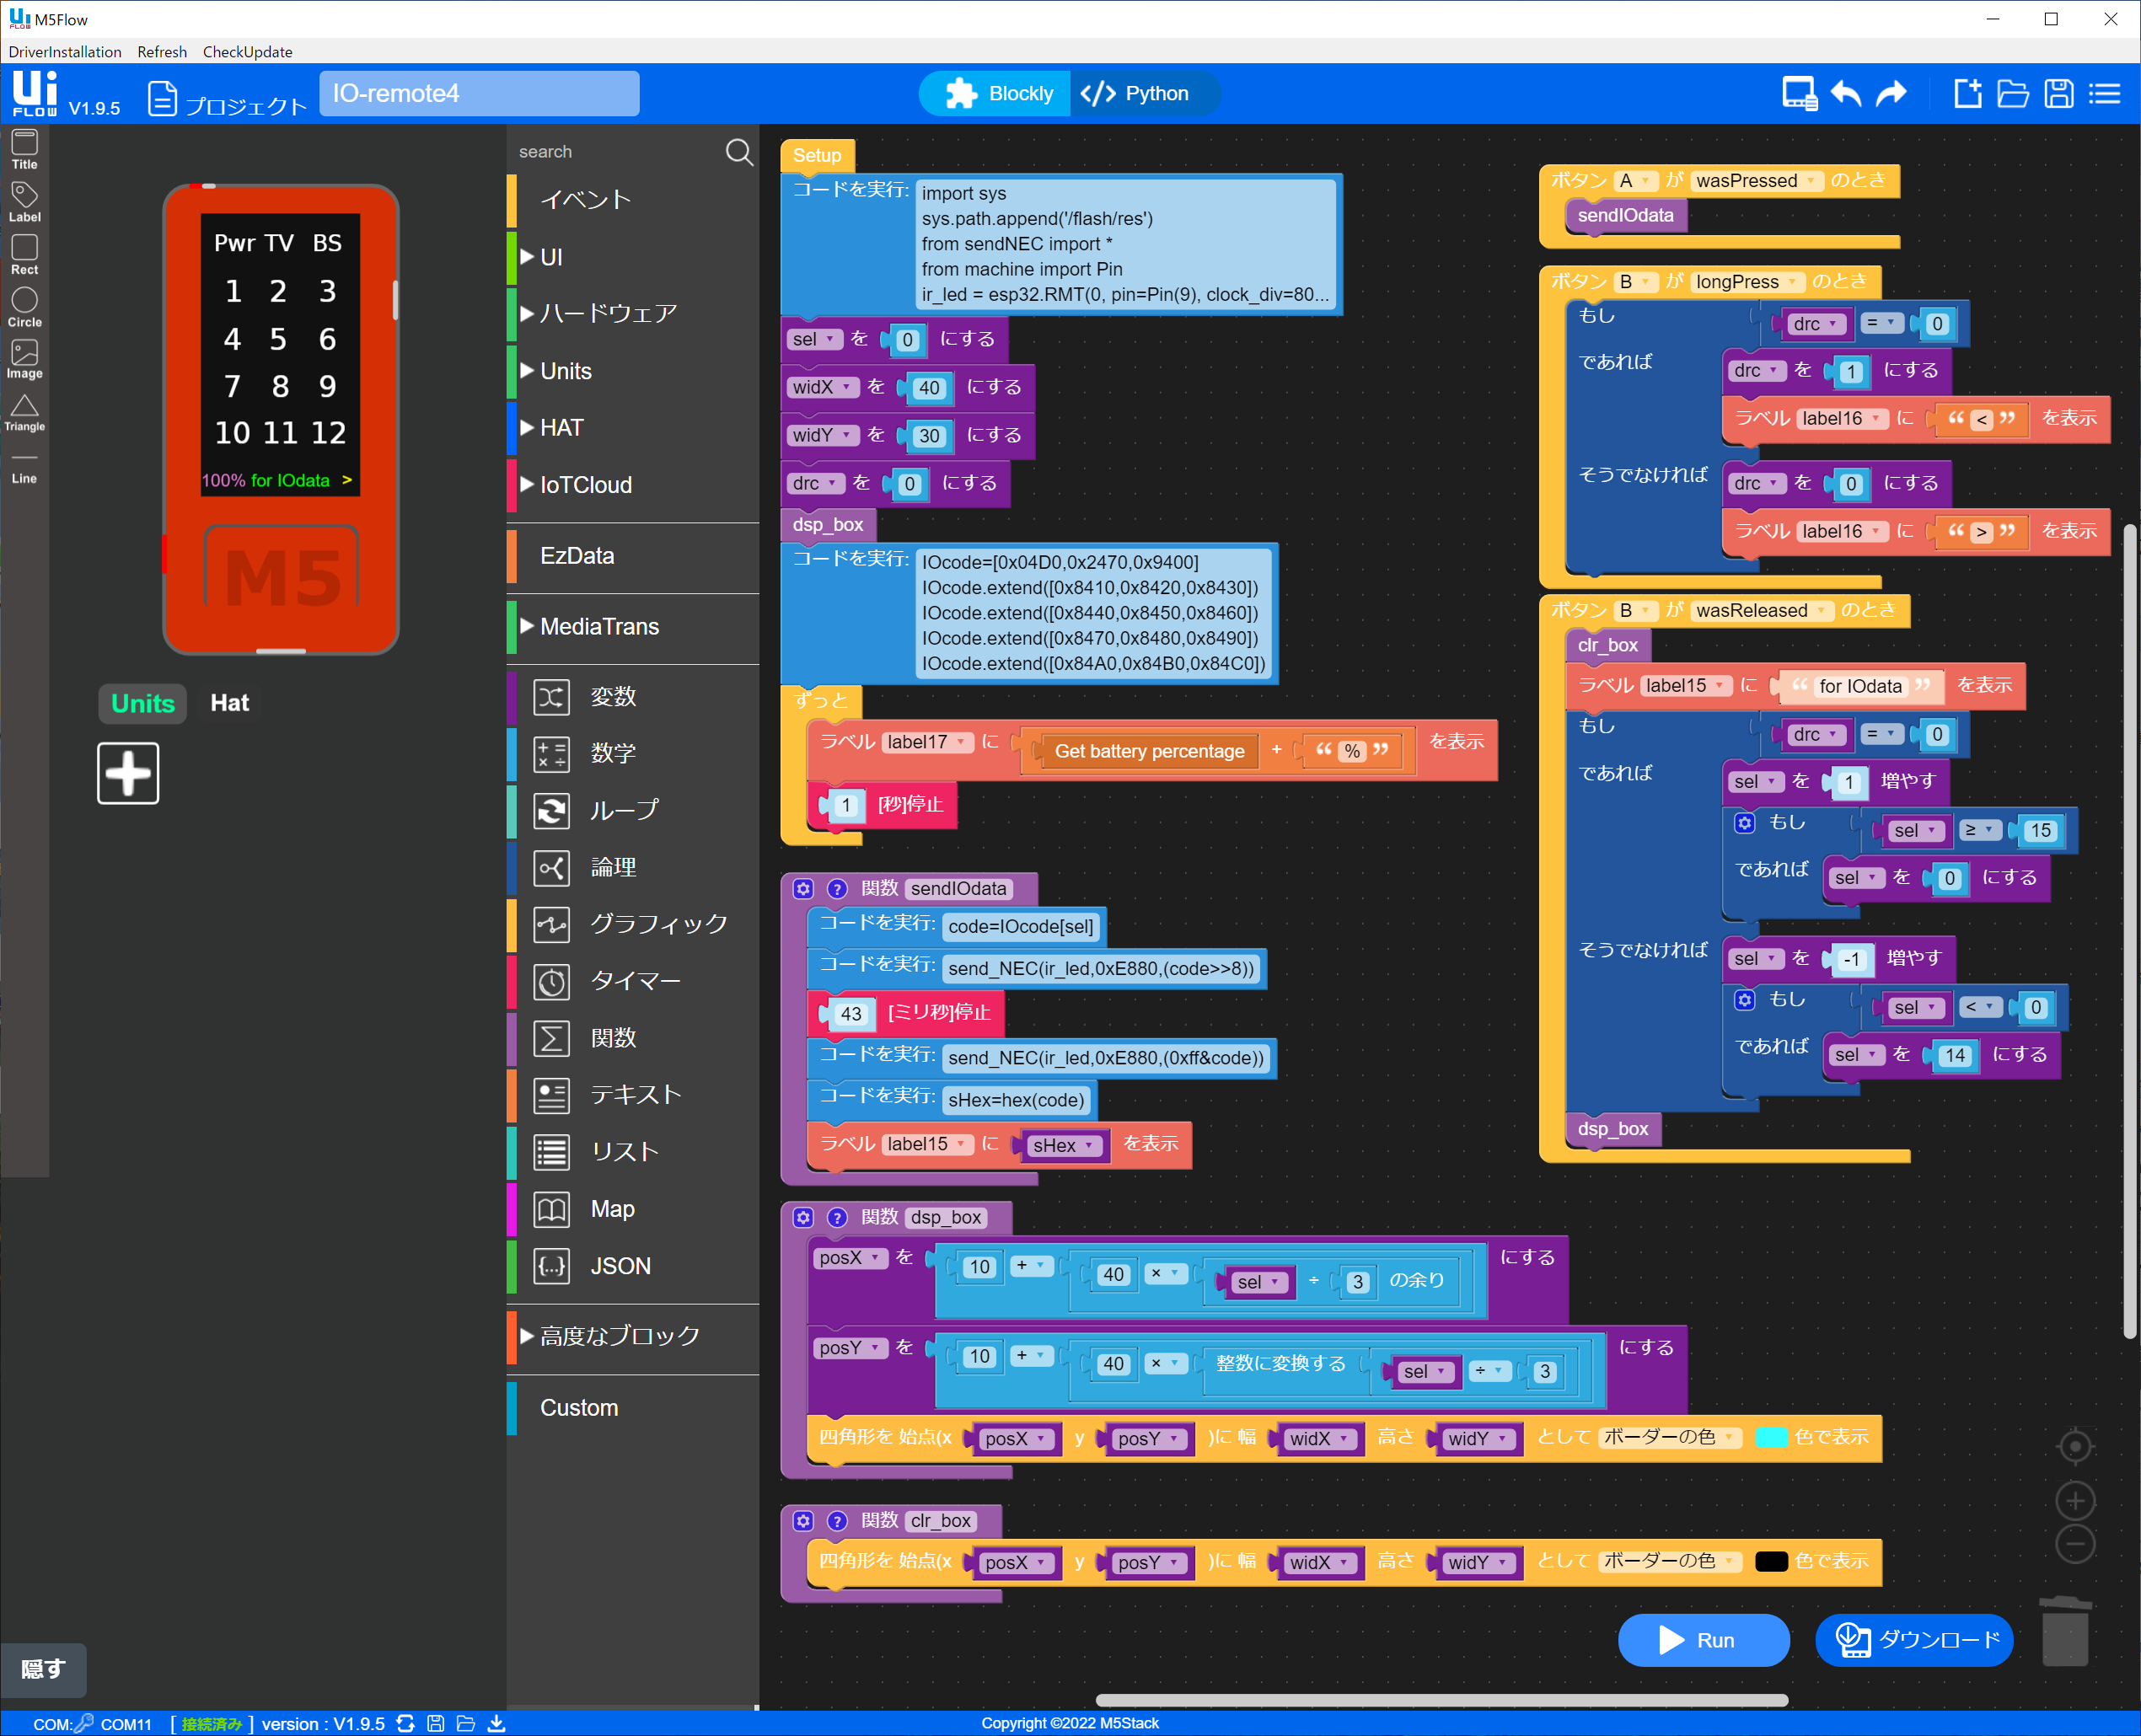
Task: Select the Rect UI element tool
Action: pos(24,254)
